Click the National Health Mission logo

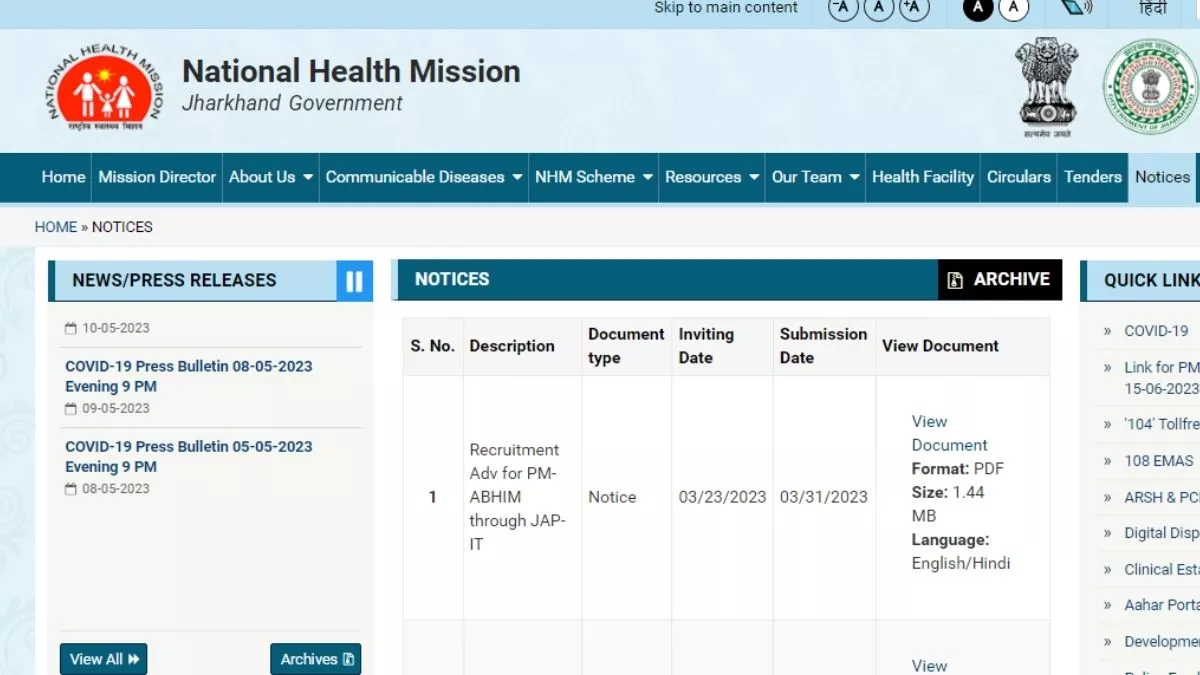pyautogui.click(x=102, y=88)
